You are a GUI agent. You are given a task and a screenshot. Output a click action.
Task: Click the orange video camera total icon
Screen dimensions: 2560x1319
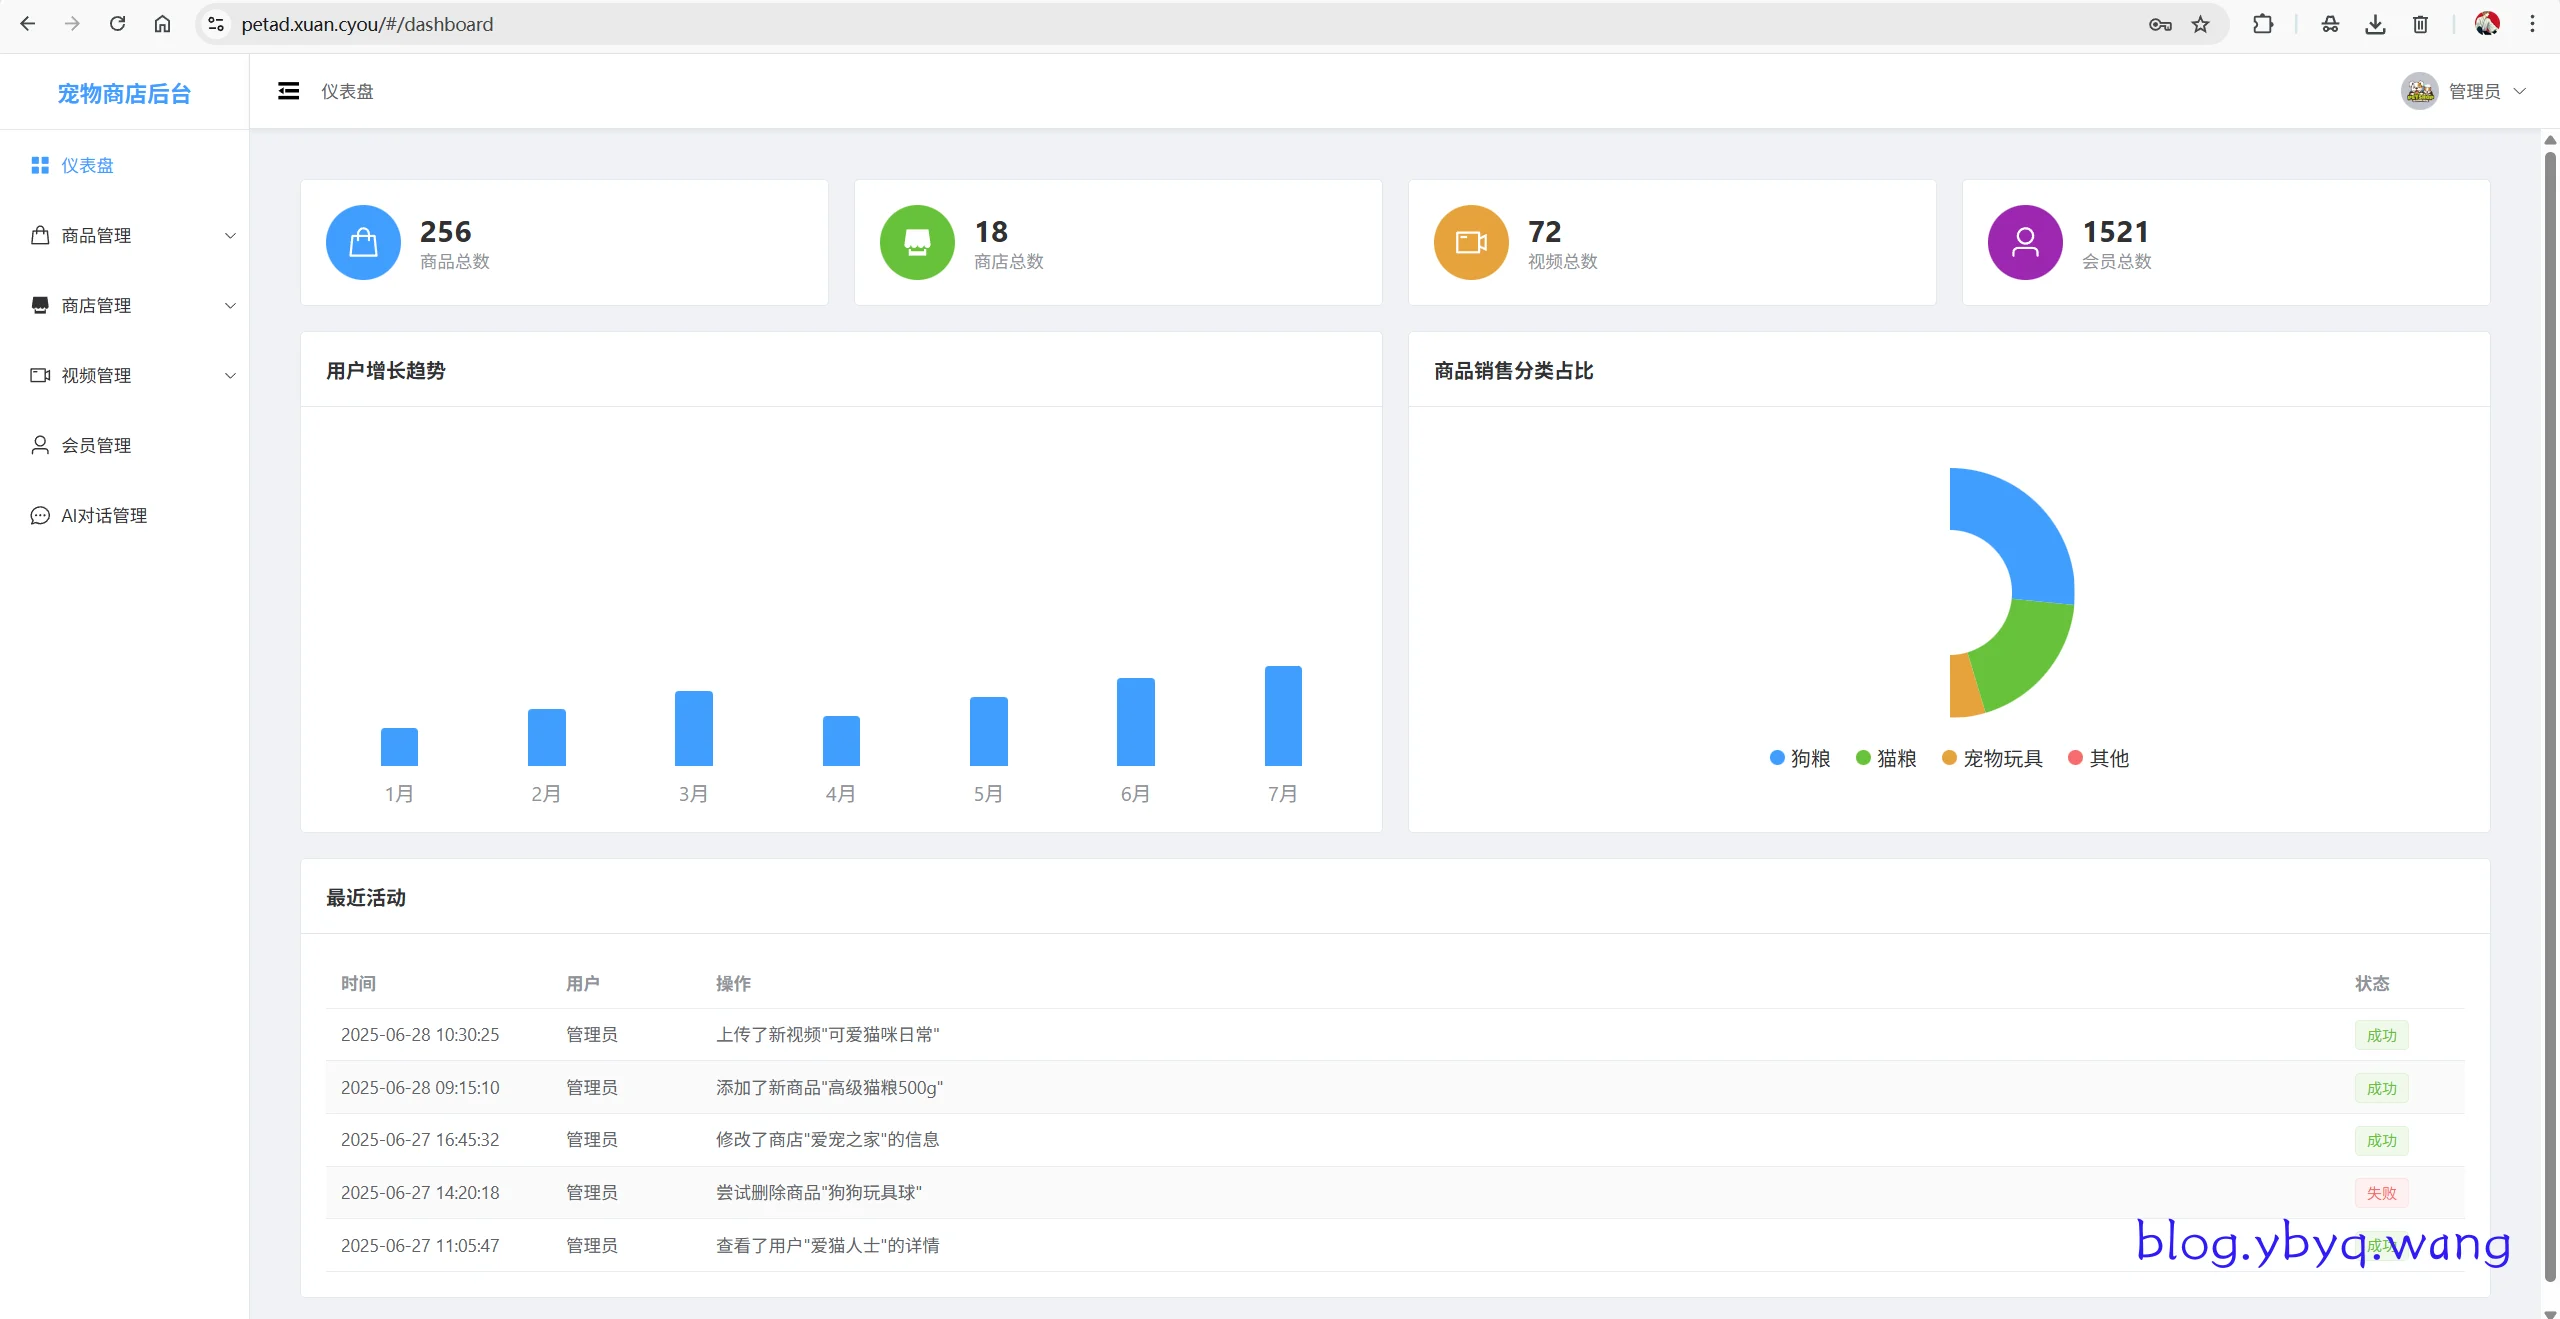click(1471, 242)
